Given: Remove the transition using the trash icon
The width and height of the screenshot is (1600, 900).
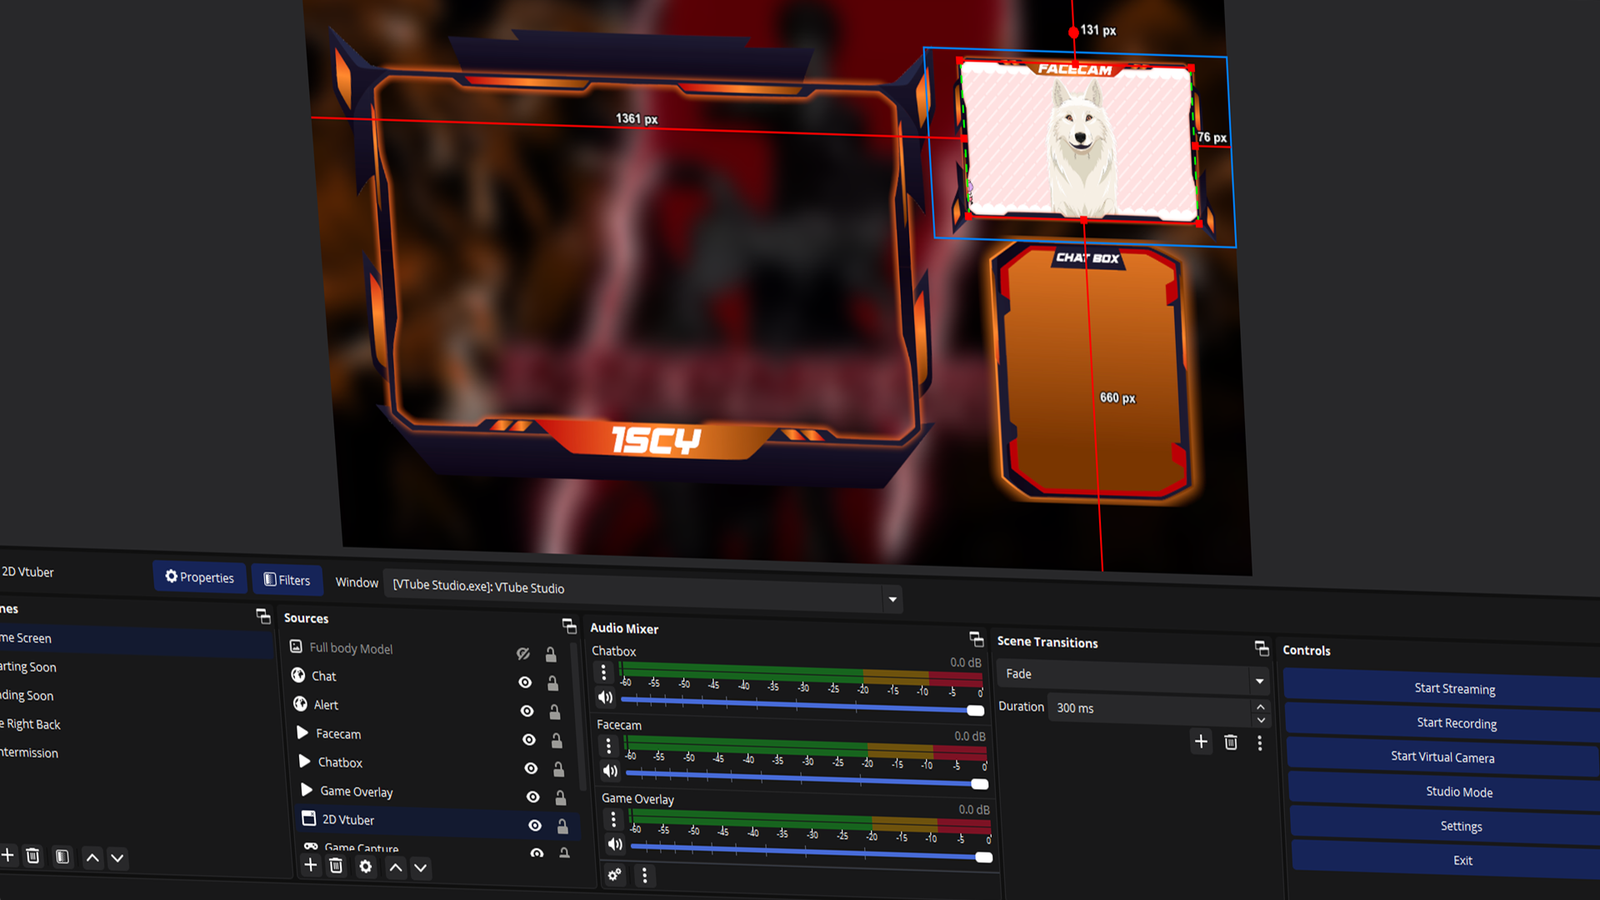Looking at the screenshot, I should point(1230,742).
